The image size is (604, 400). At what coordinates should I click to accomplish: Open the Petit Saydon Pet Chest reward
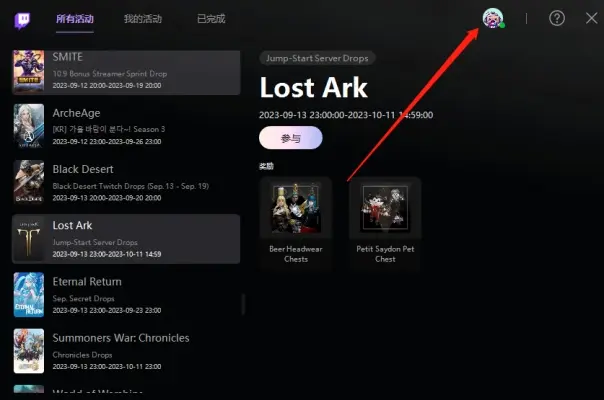pos(385,224)
